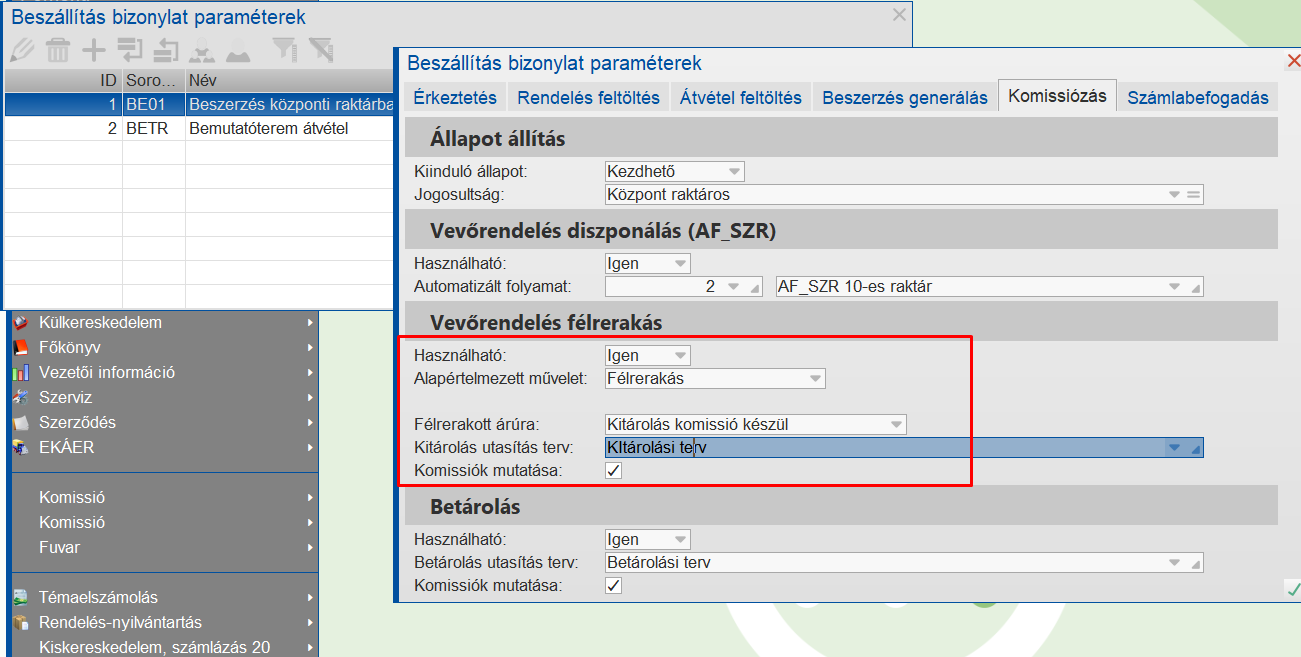The width and height of the screenshot is (1301, 657).
Task: Select the Bemutatóterem átvétel row
Action: 200,128
